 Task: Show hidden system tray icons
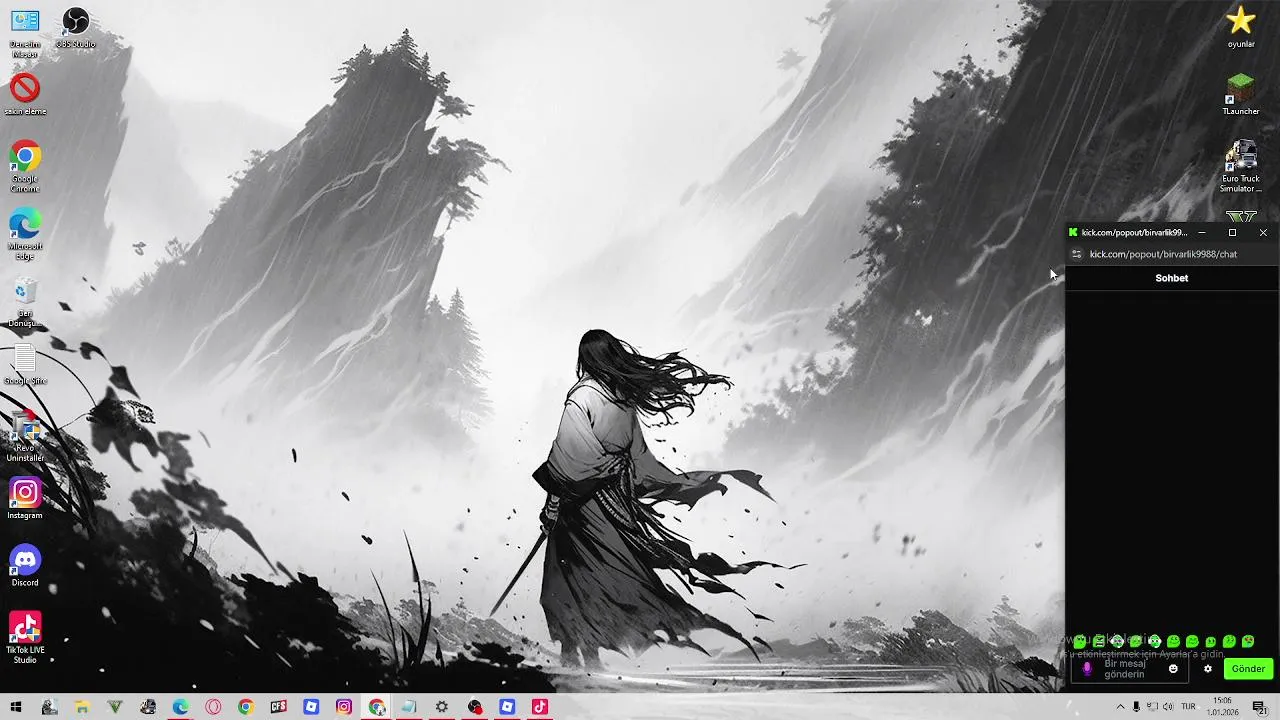point(1120,707)
